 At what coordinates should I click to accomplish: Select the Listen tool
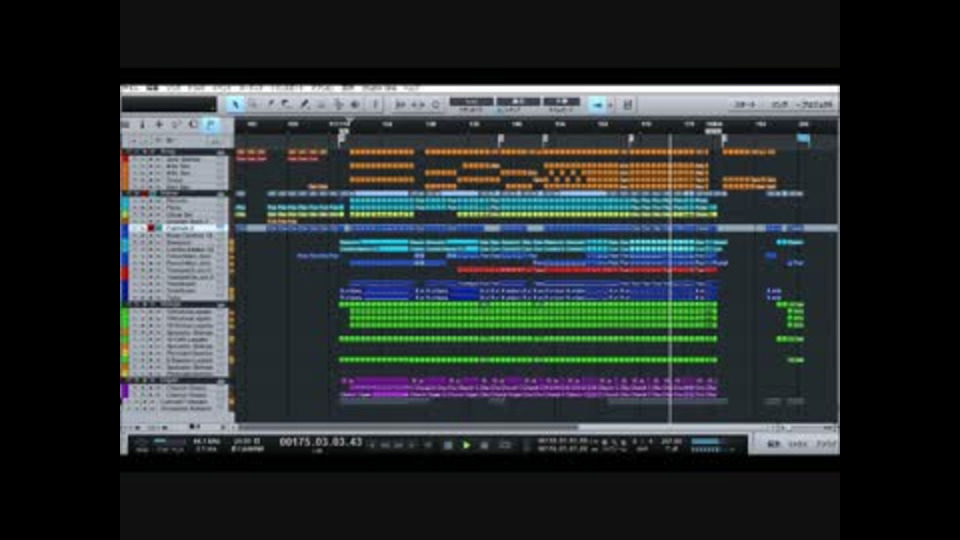click(x=355, y=105)
